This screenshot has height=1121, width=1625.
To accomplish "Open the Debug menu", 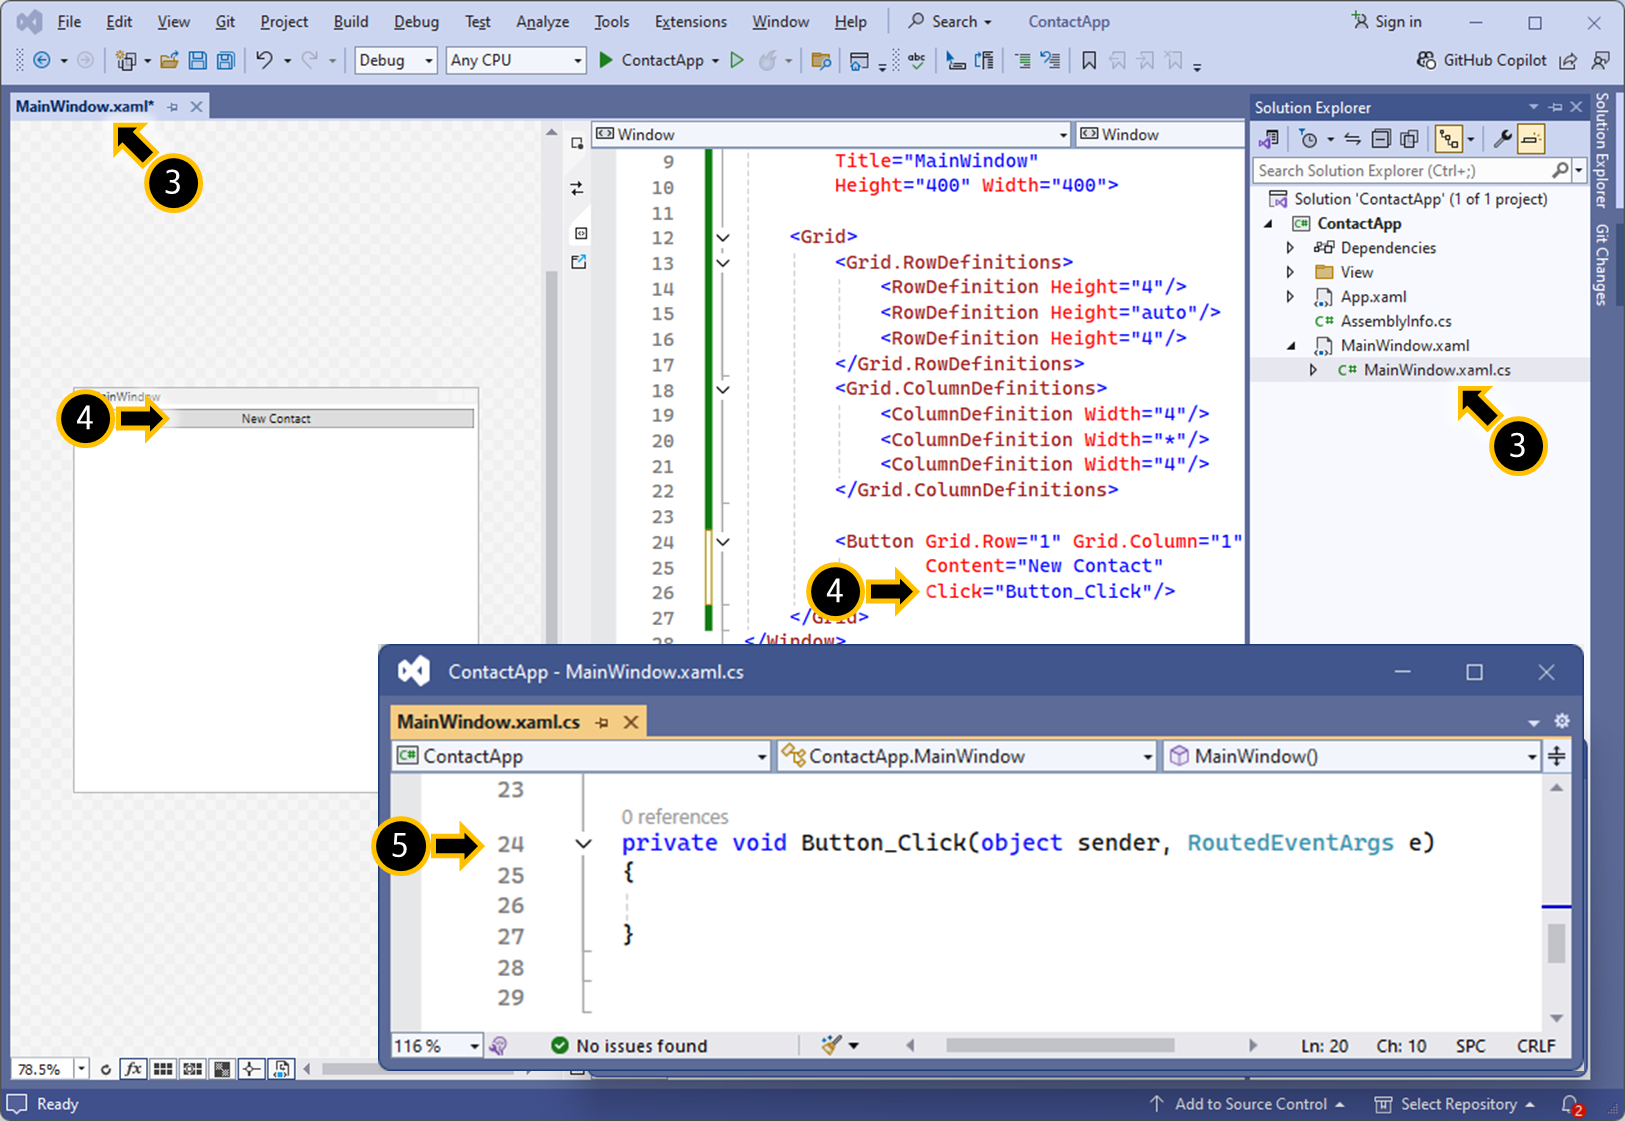I will (416, 21).
